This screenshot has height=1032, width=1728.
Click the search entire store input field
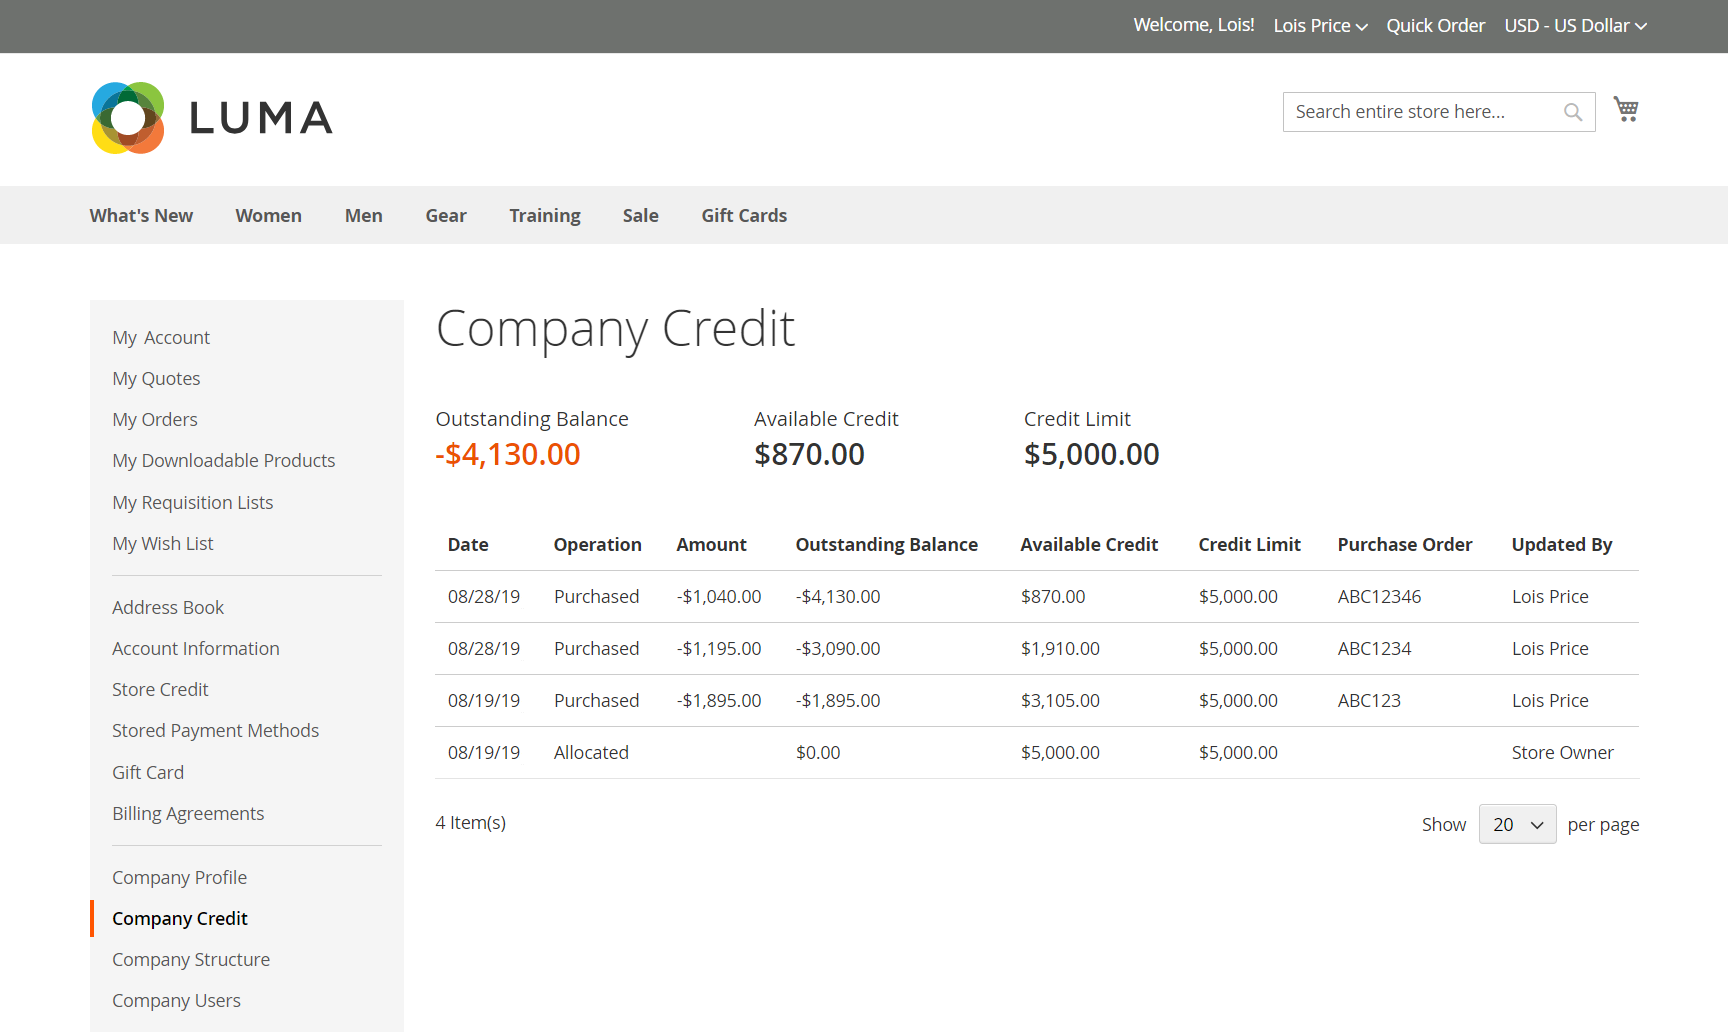(1420, 111)
